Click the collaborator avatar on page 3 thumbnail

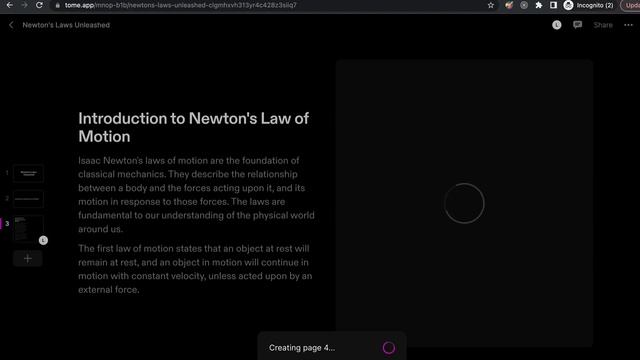point(43,240)
